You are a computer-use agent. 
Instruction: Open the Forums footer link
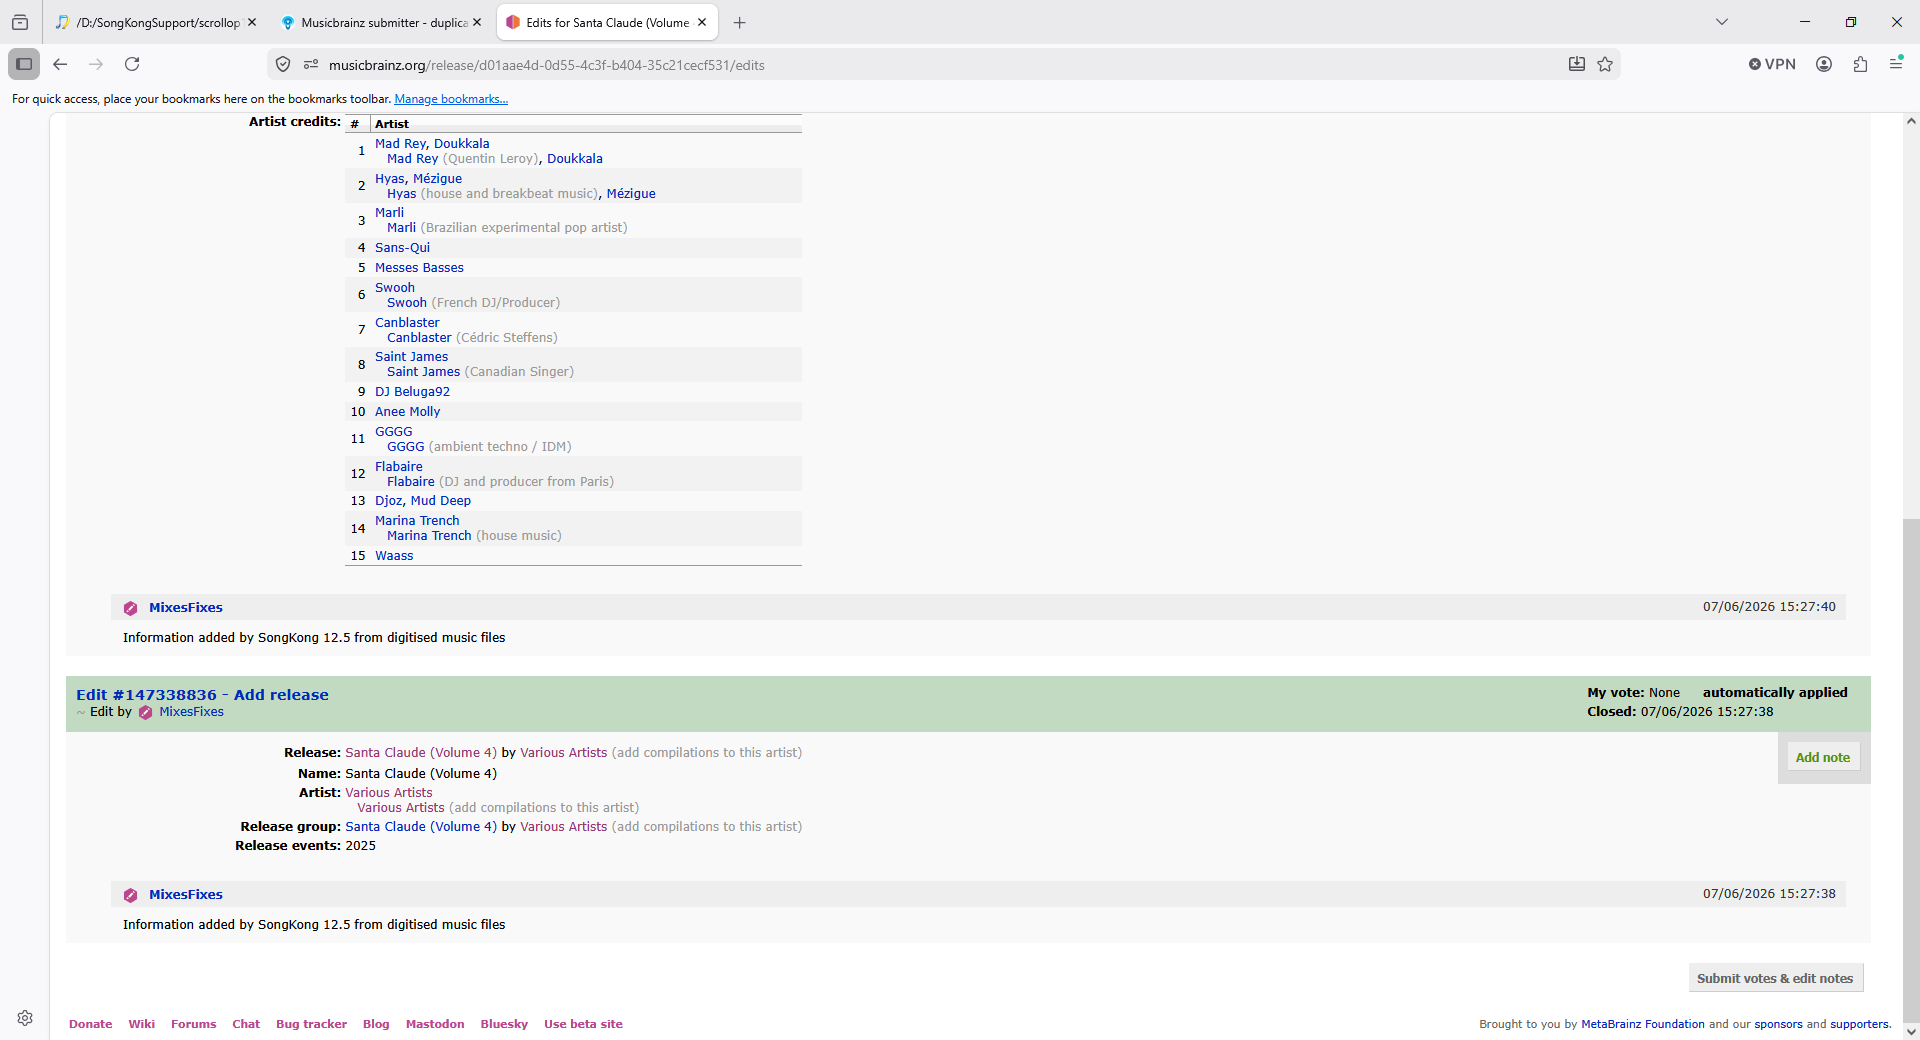[193, 1024]
